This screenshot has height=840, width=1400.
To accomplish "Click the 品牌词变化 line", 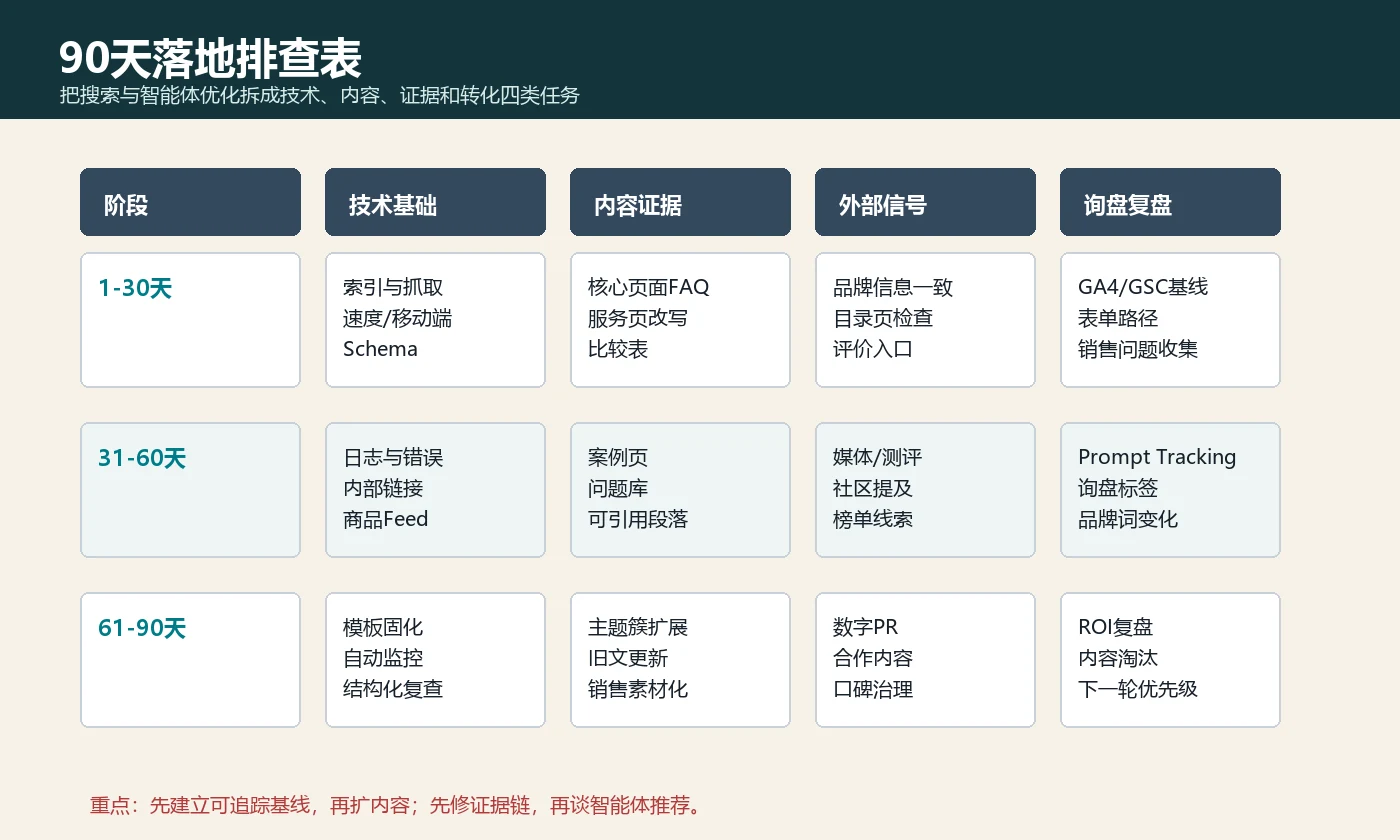I will click(x=1128, y=519).
